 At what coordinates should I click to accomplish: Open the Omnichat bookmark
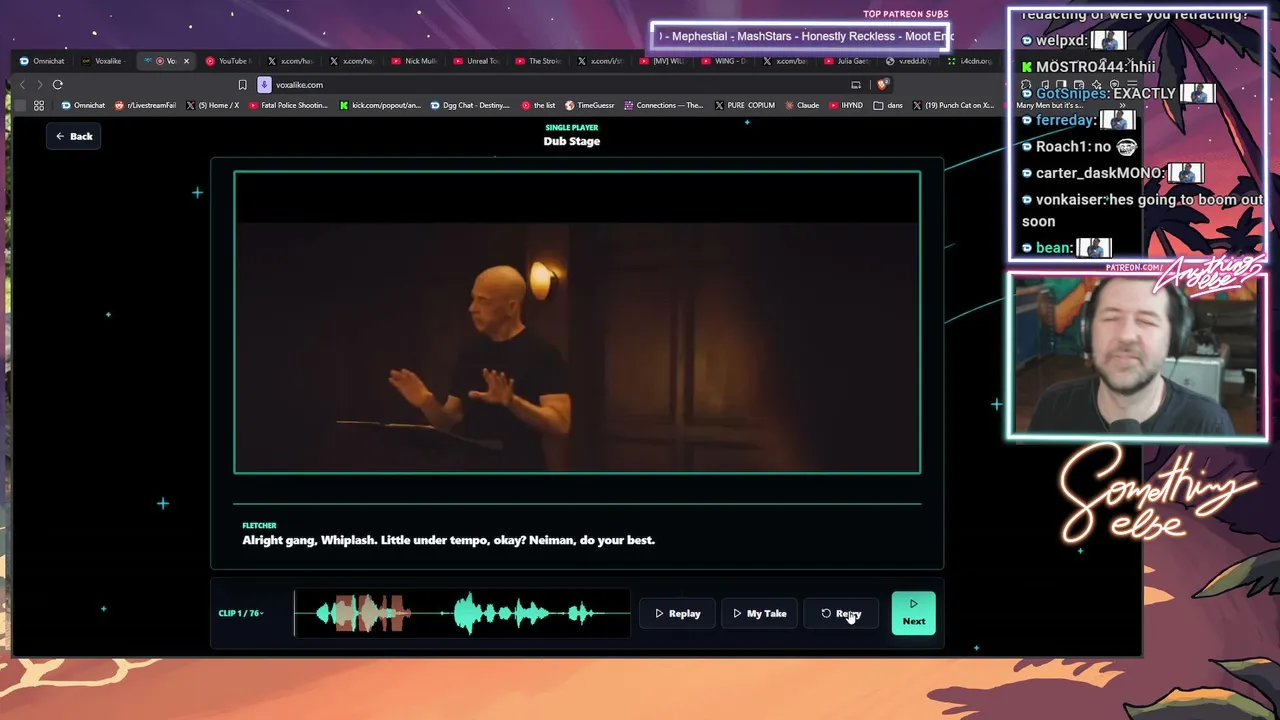[x=83, y=105]
